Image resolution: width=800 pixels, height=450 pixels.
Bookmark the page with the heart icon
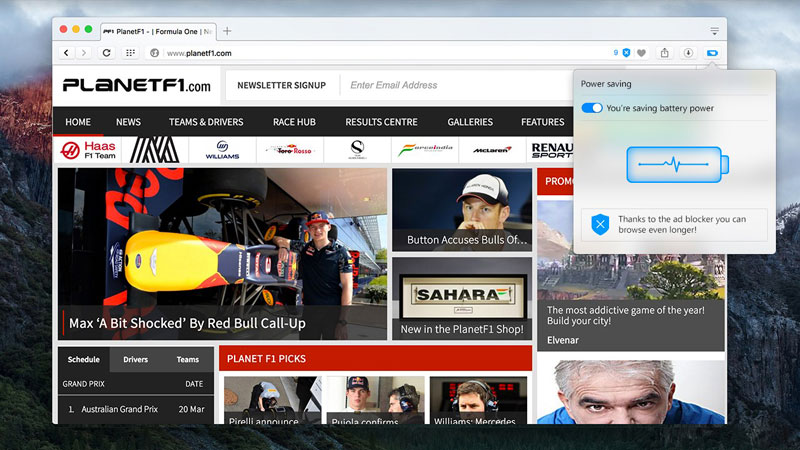coord(641,53)
